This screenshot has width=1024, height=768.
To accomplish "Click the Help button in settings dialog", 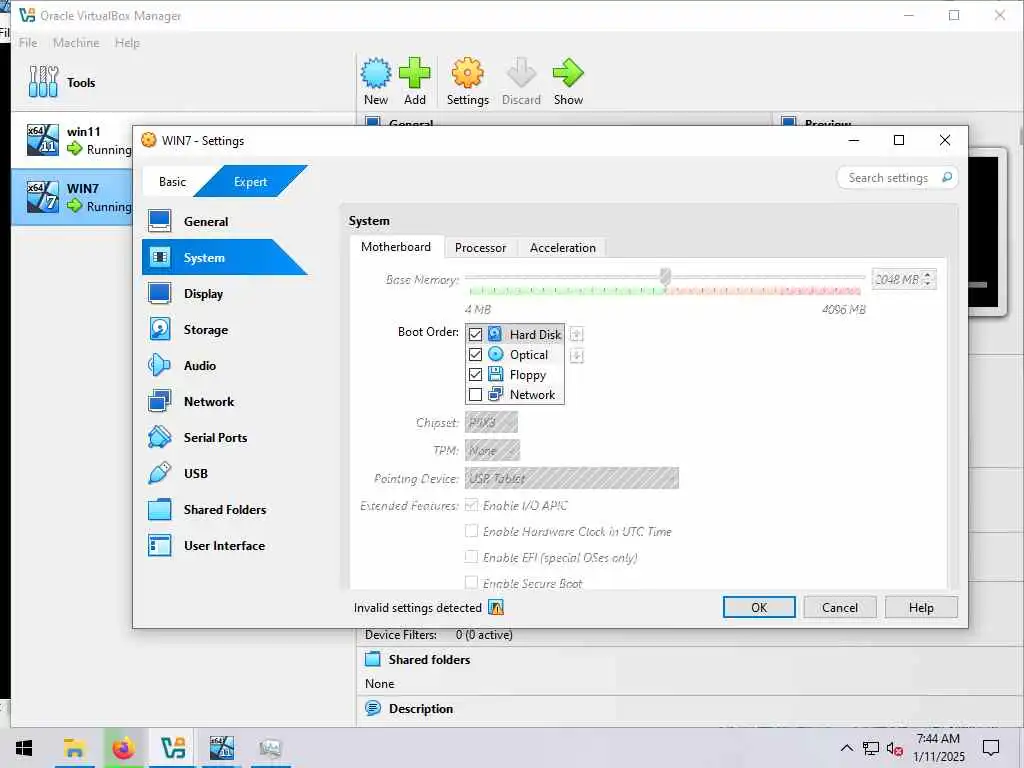I will click(x=921, y=607).
